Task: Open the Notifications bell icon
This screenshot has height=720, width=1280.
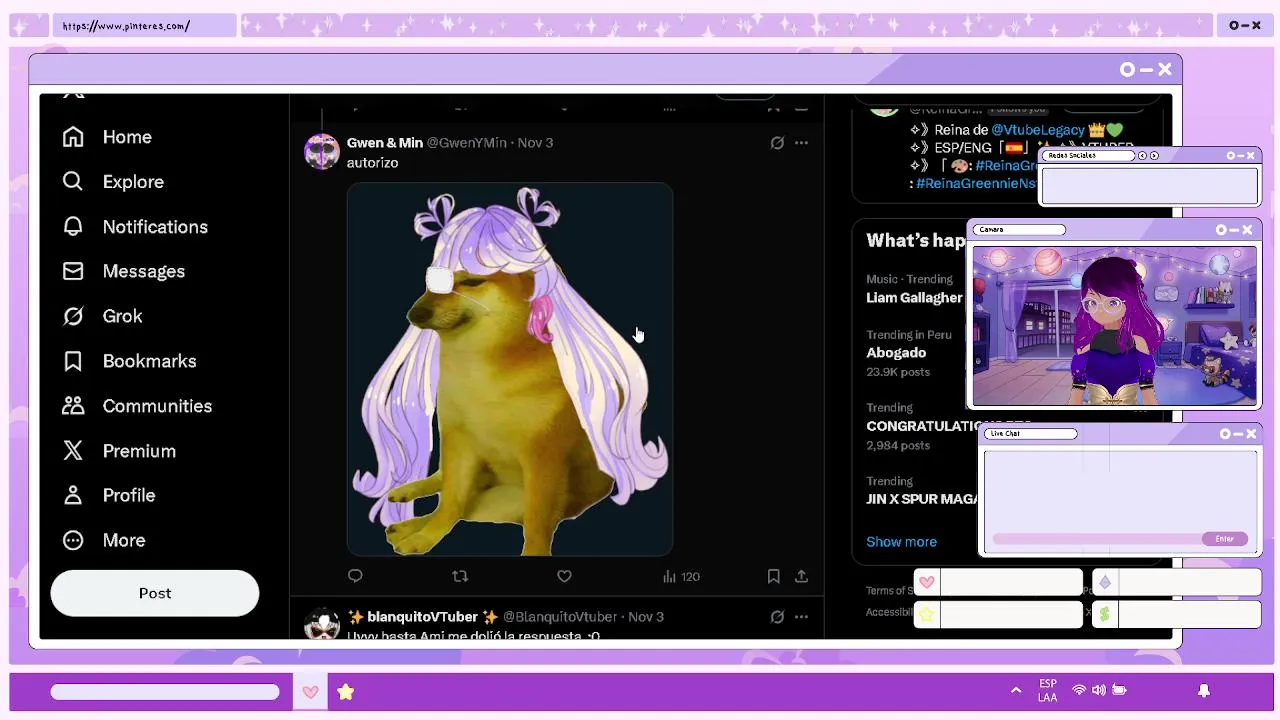Action: coord(73,226)
